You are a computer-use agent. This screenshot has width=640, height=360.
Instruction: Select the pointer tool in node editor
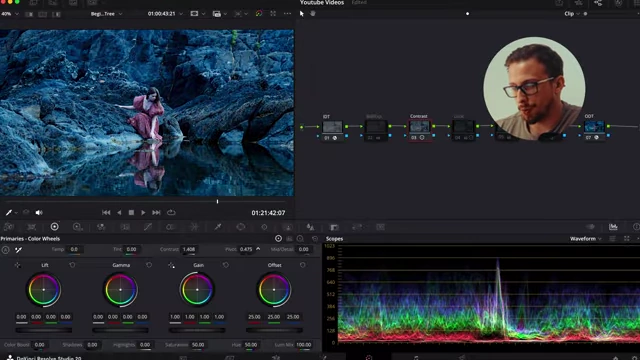[302, 13]
